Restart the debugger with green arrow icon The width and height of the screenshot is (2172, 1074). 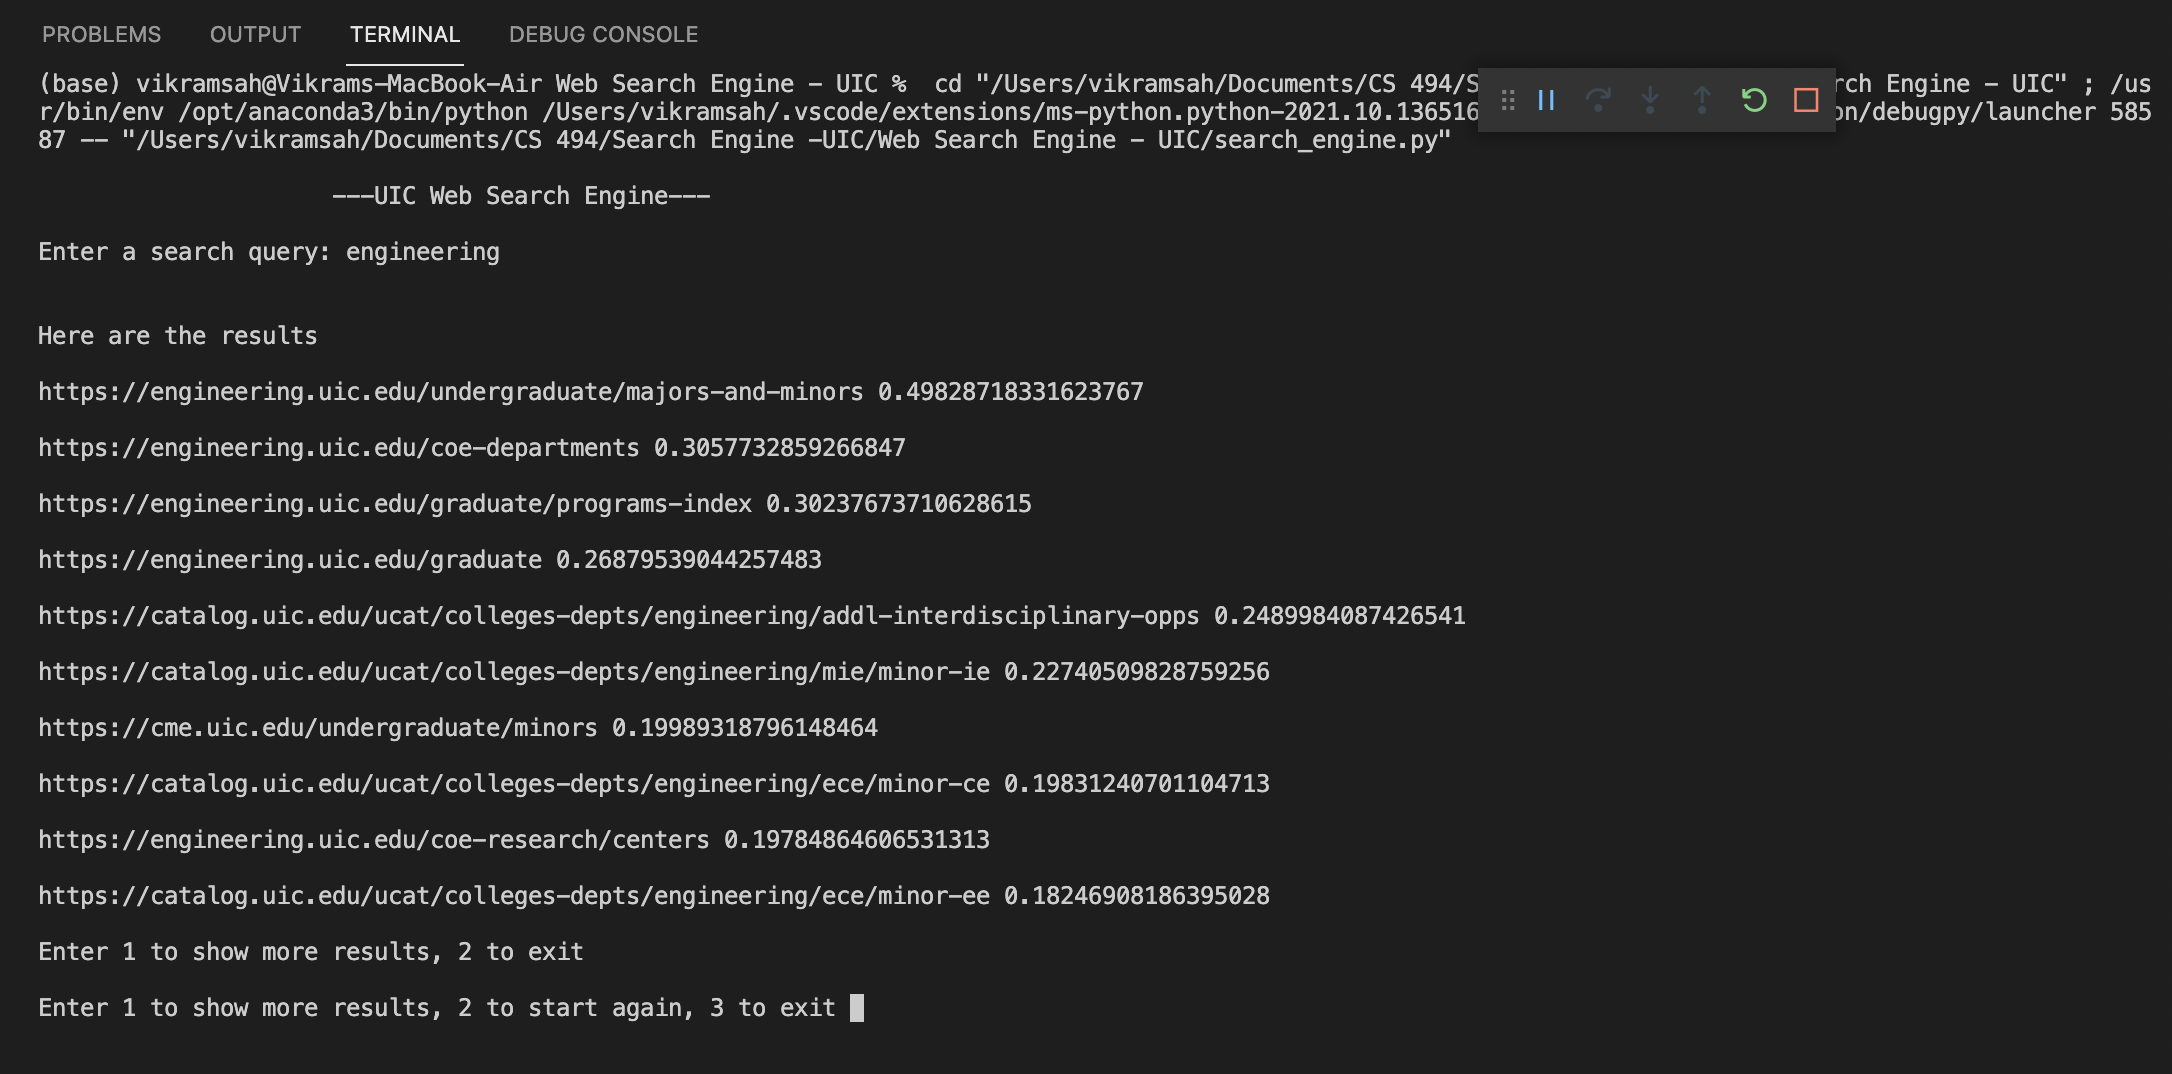1754,100
